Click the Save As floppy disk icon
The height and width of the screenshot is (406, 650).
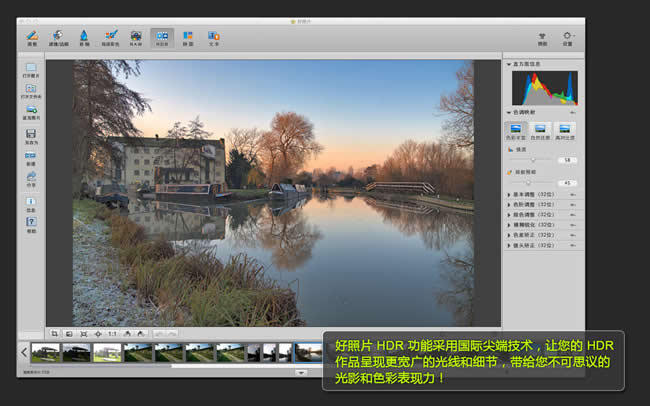pos(31,136)
